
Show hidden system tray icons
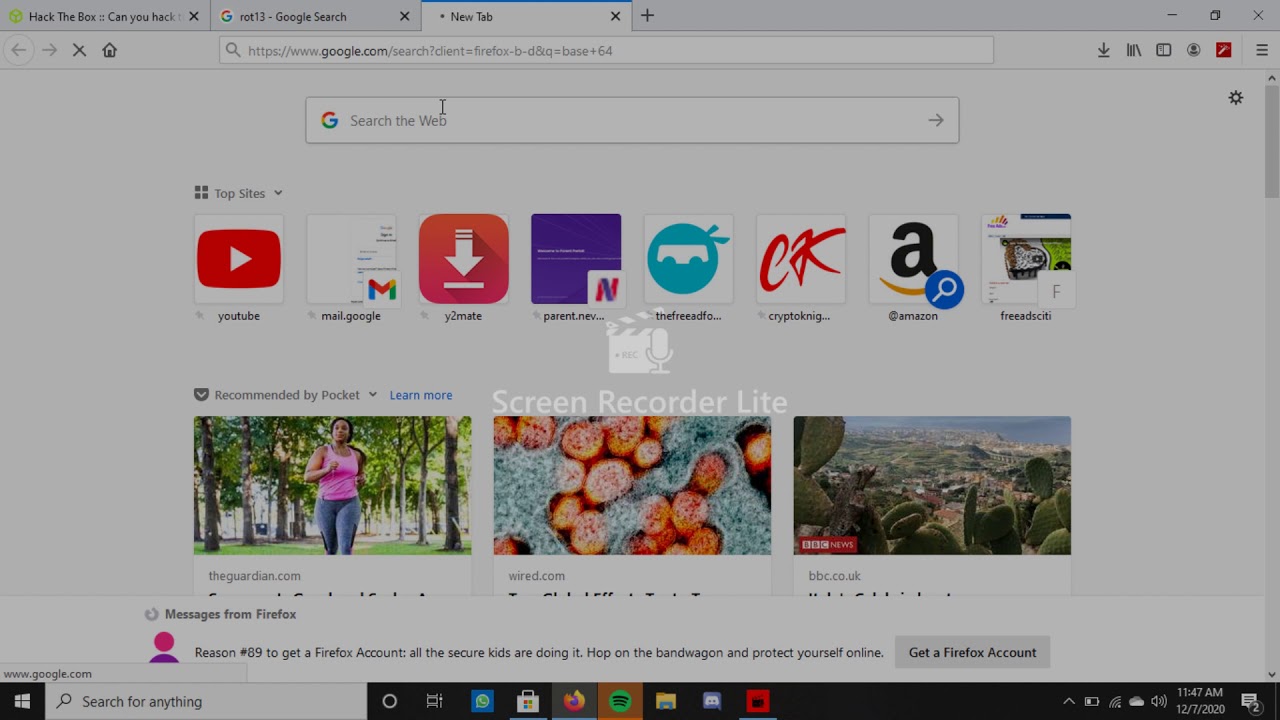point(1068,701)
